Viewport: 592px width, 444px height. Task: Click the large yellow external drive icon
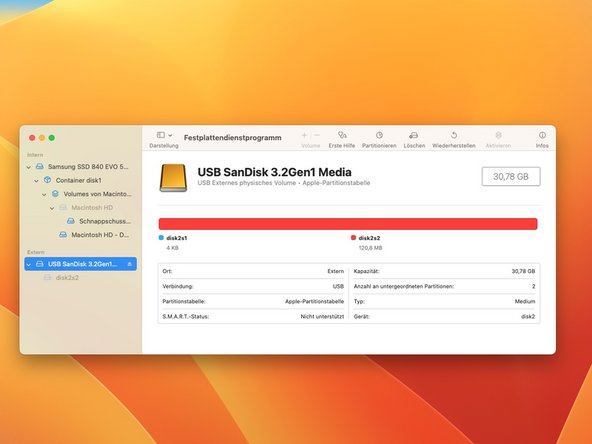click(x=173, y=177)
